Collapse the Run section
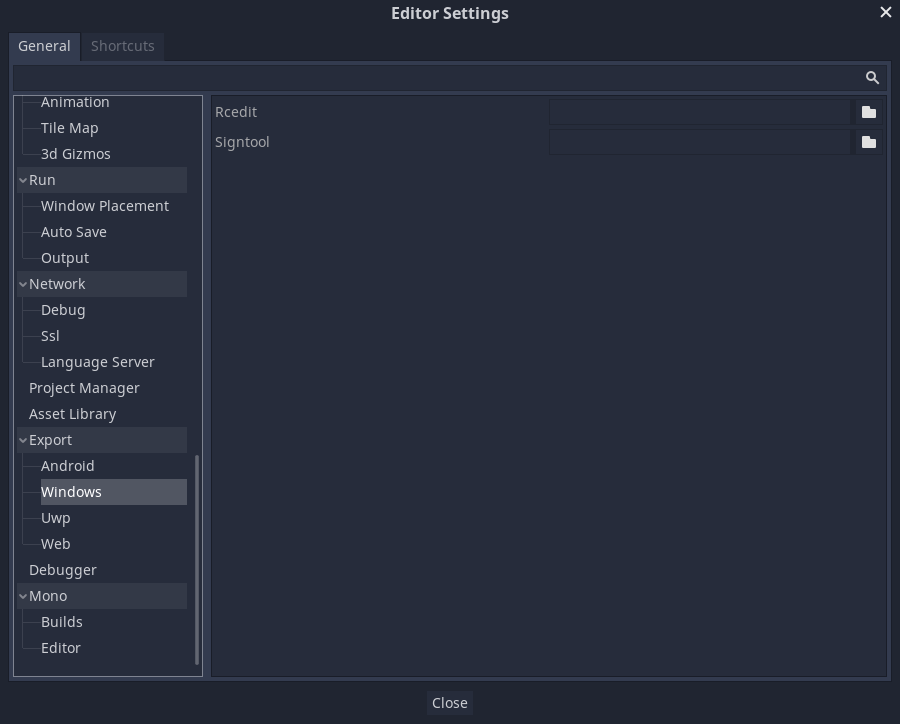Image resolution: width=900 pixels, height=724 pixels. [22, 180]
